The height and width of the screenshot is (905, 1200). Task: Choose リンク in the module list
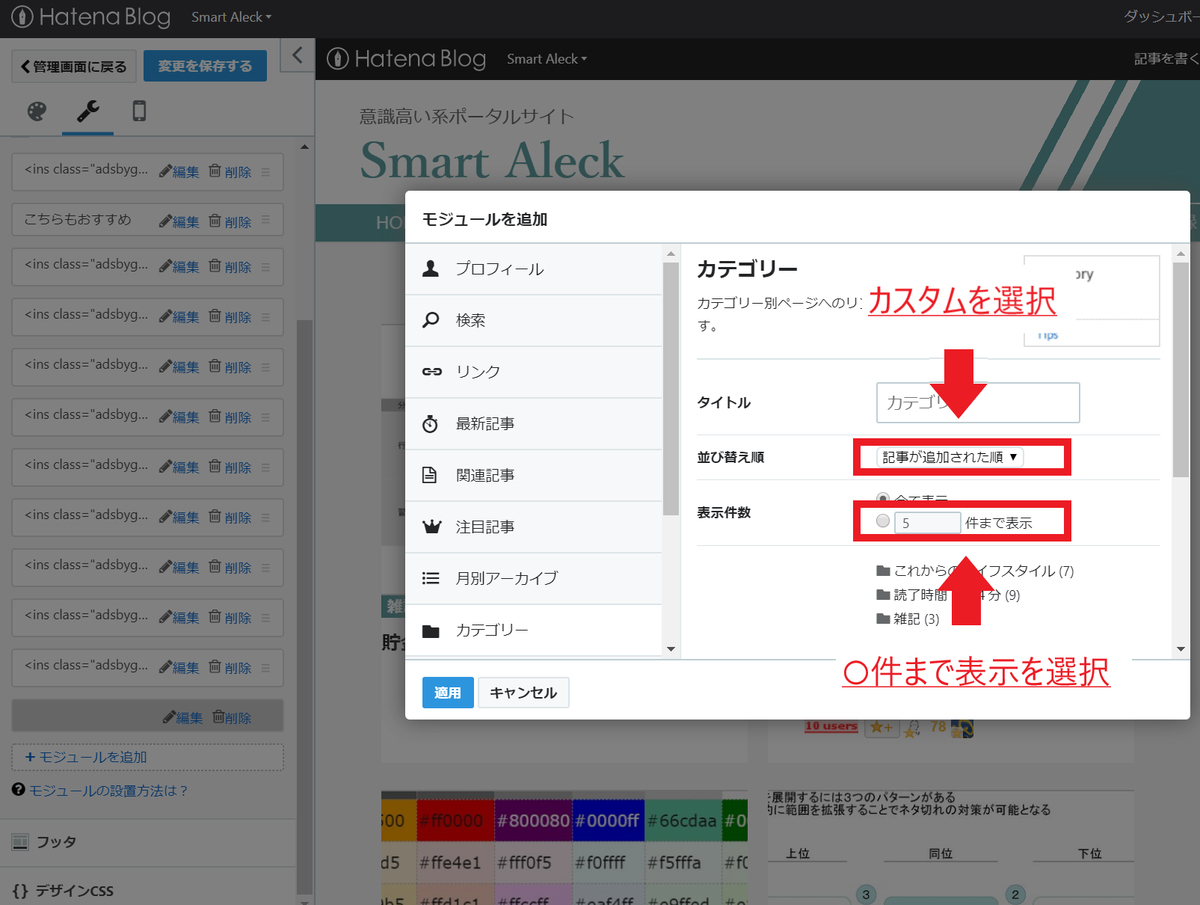click(x=533, y=372)
